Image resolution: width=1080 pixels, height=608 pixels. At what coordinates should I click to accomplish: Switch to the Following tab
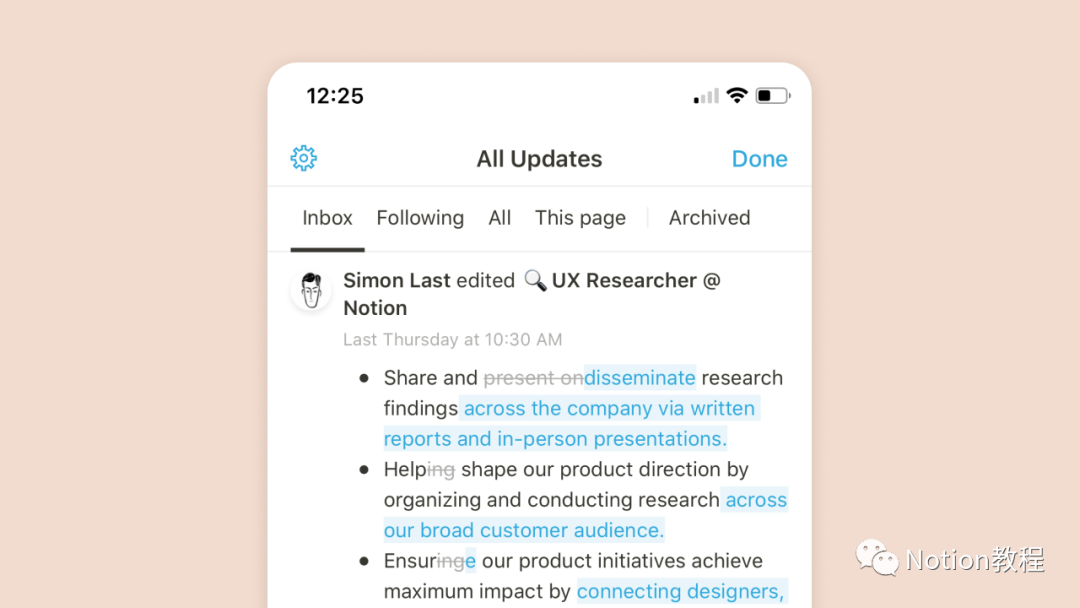point(420,218)
